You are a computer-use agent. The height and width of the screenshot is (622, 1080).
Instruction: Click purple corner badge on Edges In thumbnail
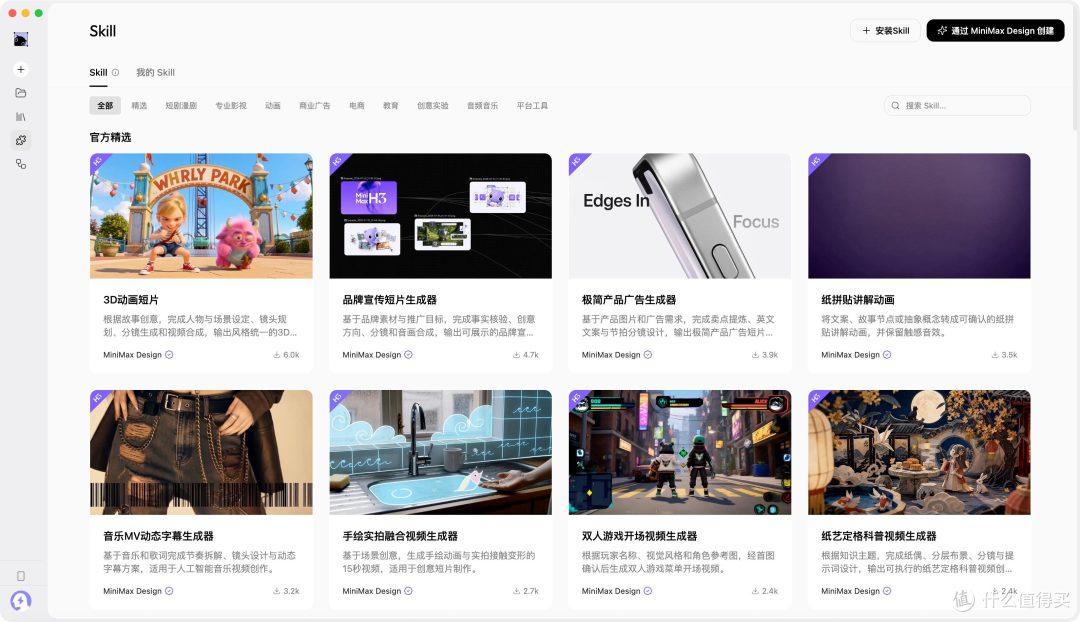coord(577,162)
